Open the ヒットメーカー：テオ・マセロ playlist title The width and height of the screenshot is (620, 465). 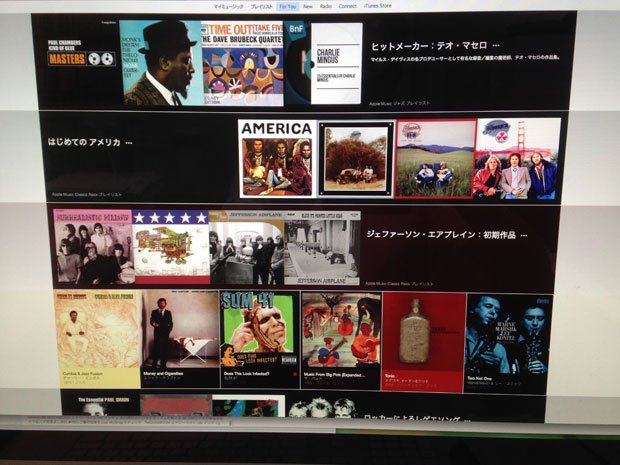coord(429,46)
